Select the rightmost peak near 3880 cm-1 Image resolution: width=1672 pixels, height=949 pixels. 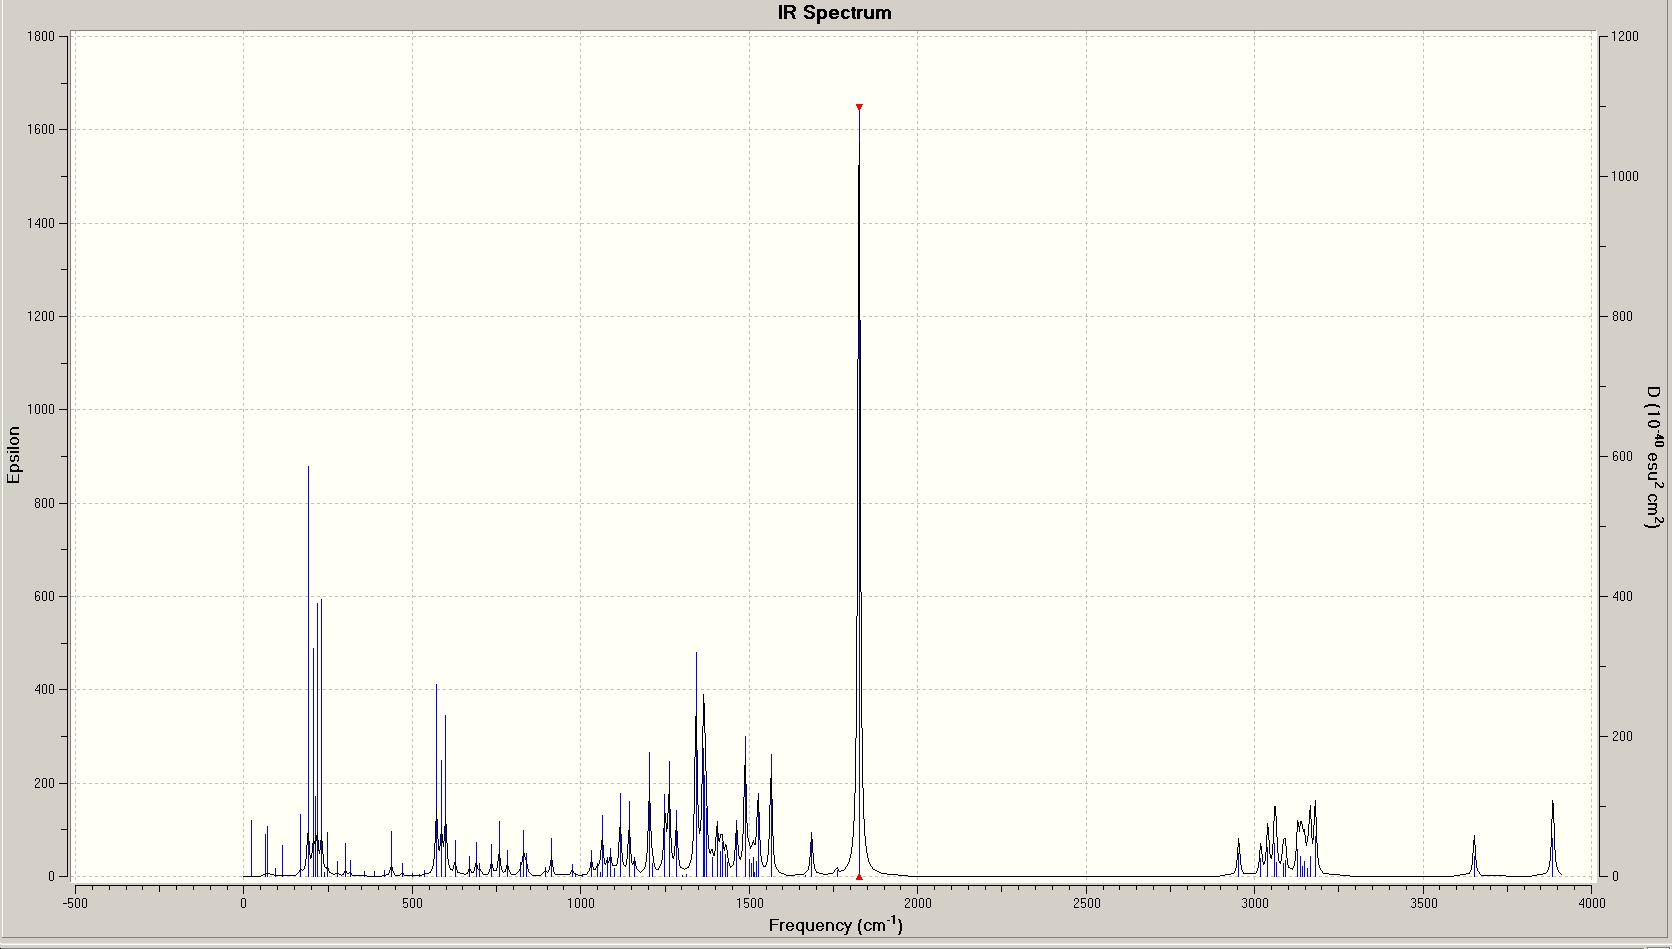tap(1553, 838)
